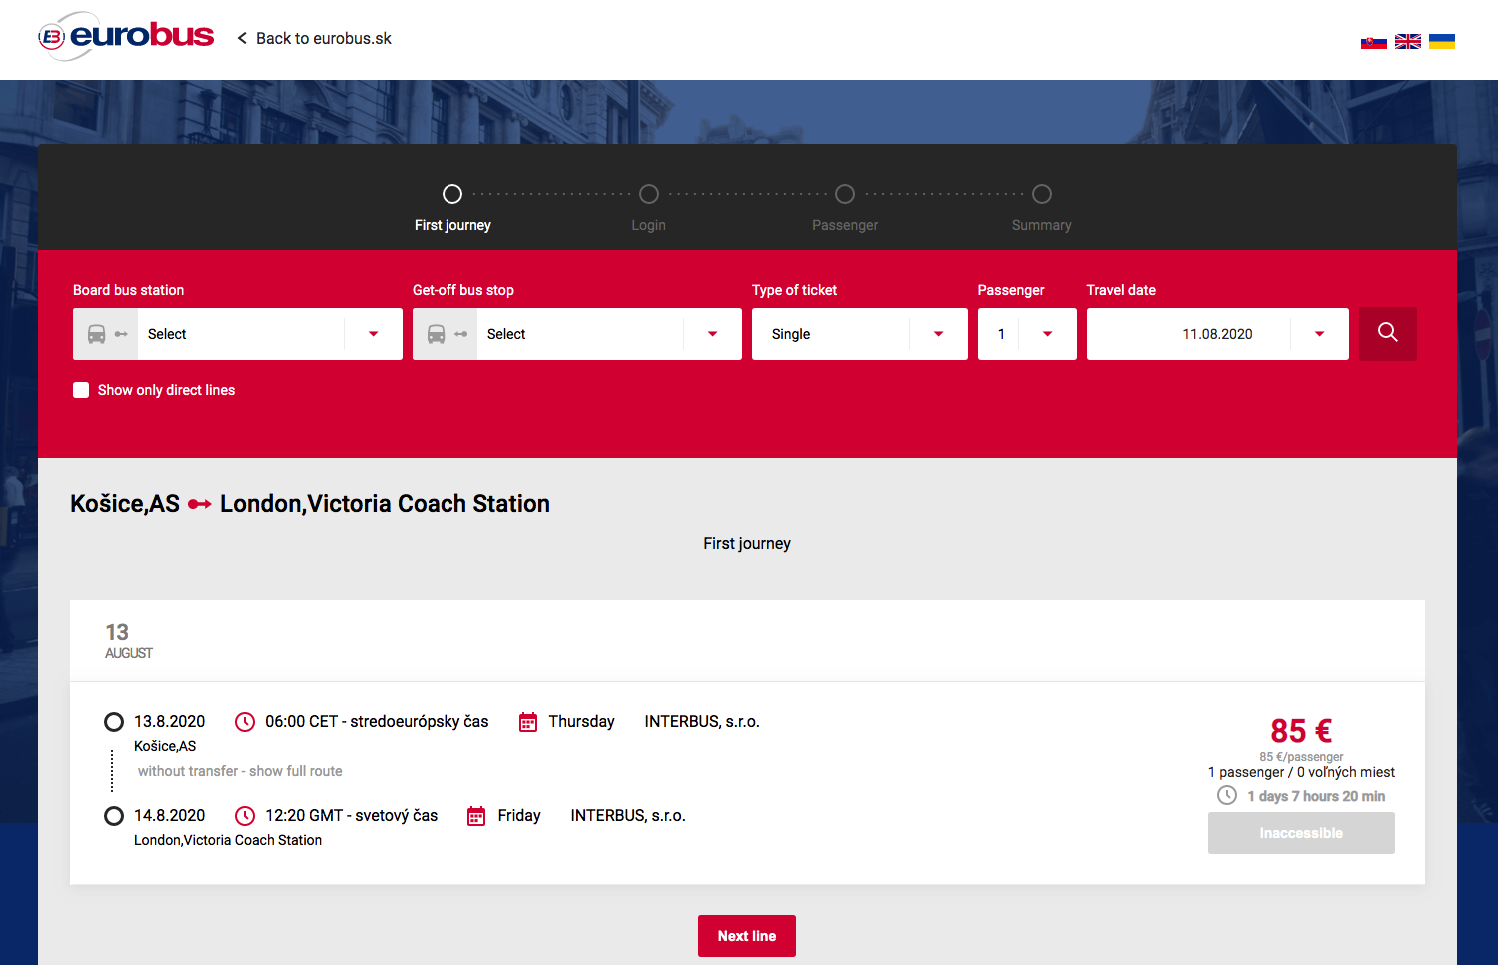This screenshot has width=1498, height=965.
Task: Click the 13 AUGUST date header
Action: (x=129, y=640)
